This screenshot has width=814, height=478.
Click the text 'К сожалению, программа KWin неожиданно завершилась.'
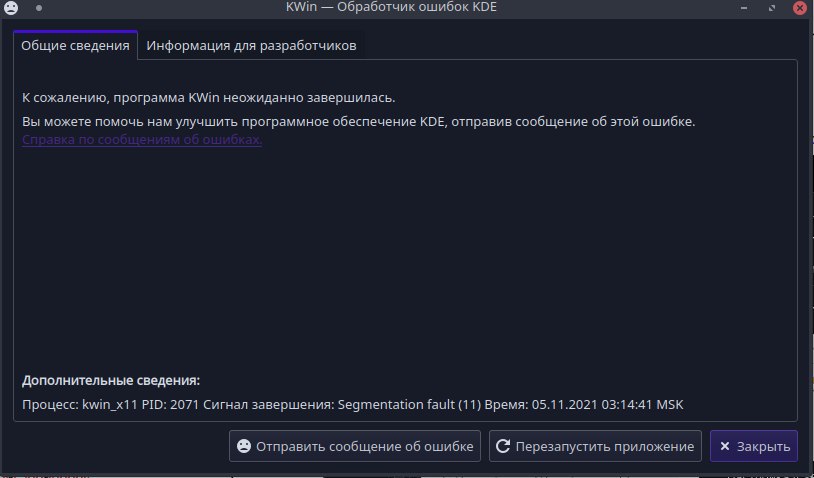(x=209, y=98)
